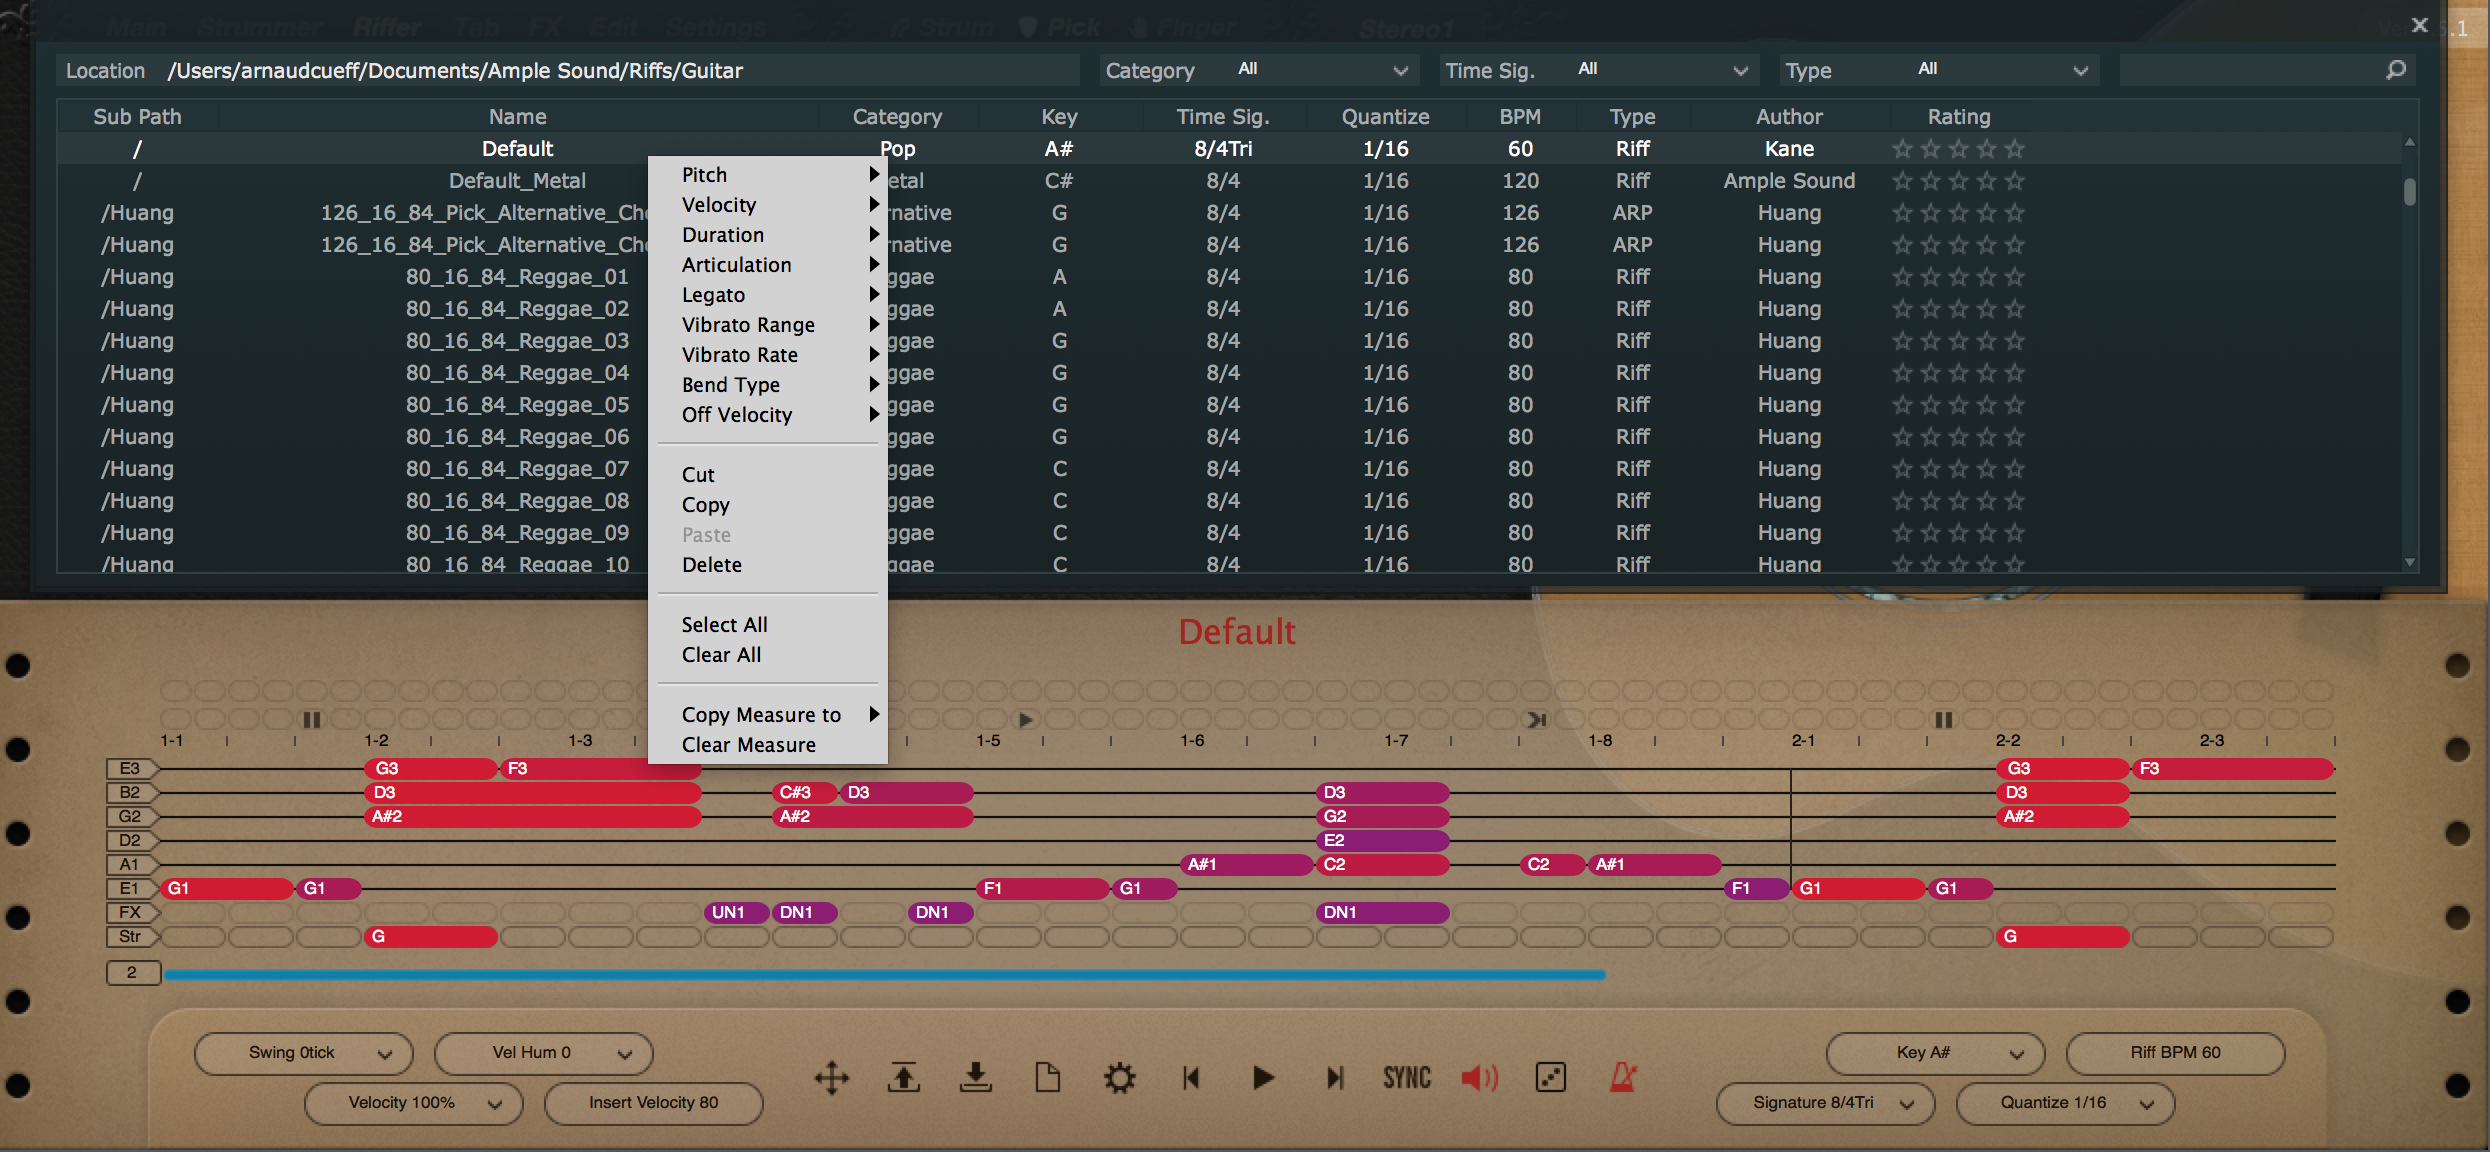The width and height of the screenshot is (2490, 1152).
Task: Choose Copy from the context menu
Action: coord(705,505)
